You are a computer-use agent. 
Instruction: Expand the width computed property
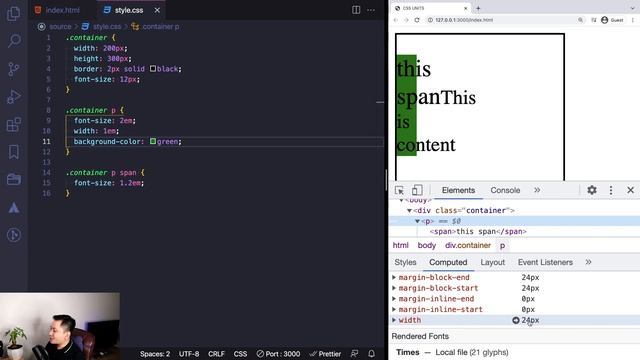pyautogui.click(x=394, y=320)
